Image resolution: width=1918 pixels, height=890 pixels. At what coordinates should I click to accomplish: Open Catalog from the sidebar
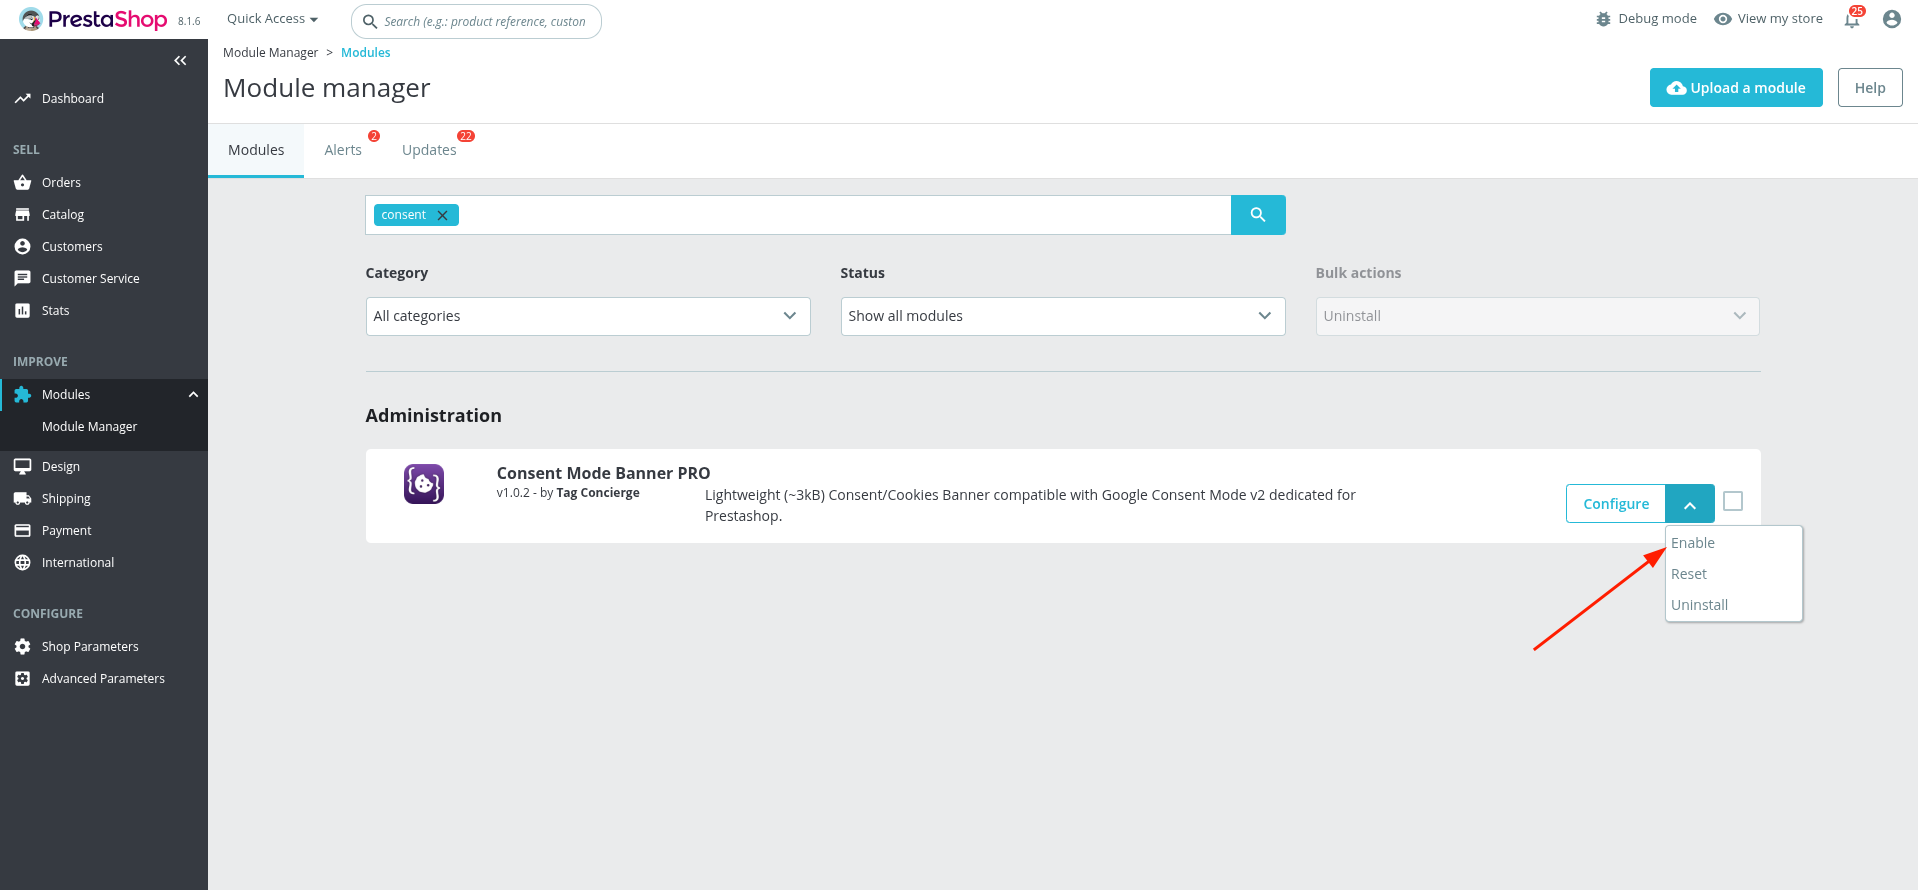[x=63, y=214]
